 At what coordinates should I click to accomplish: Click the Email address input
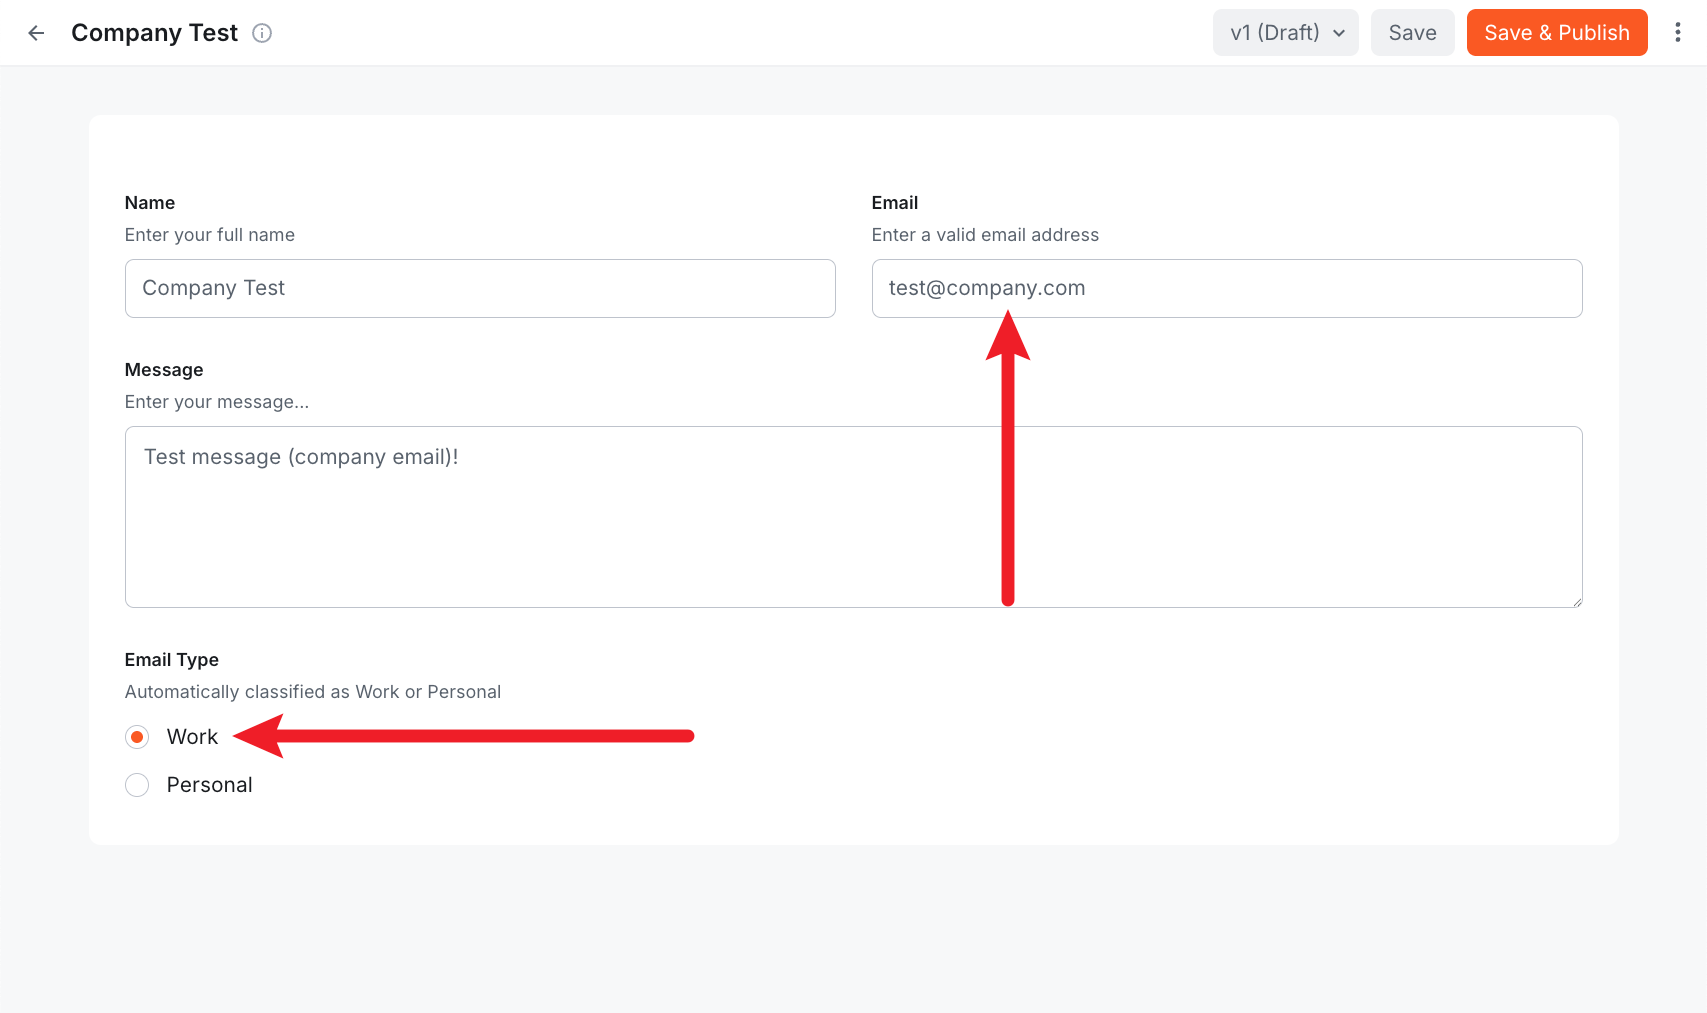tap(1227, 288)
